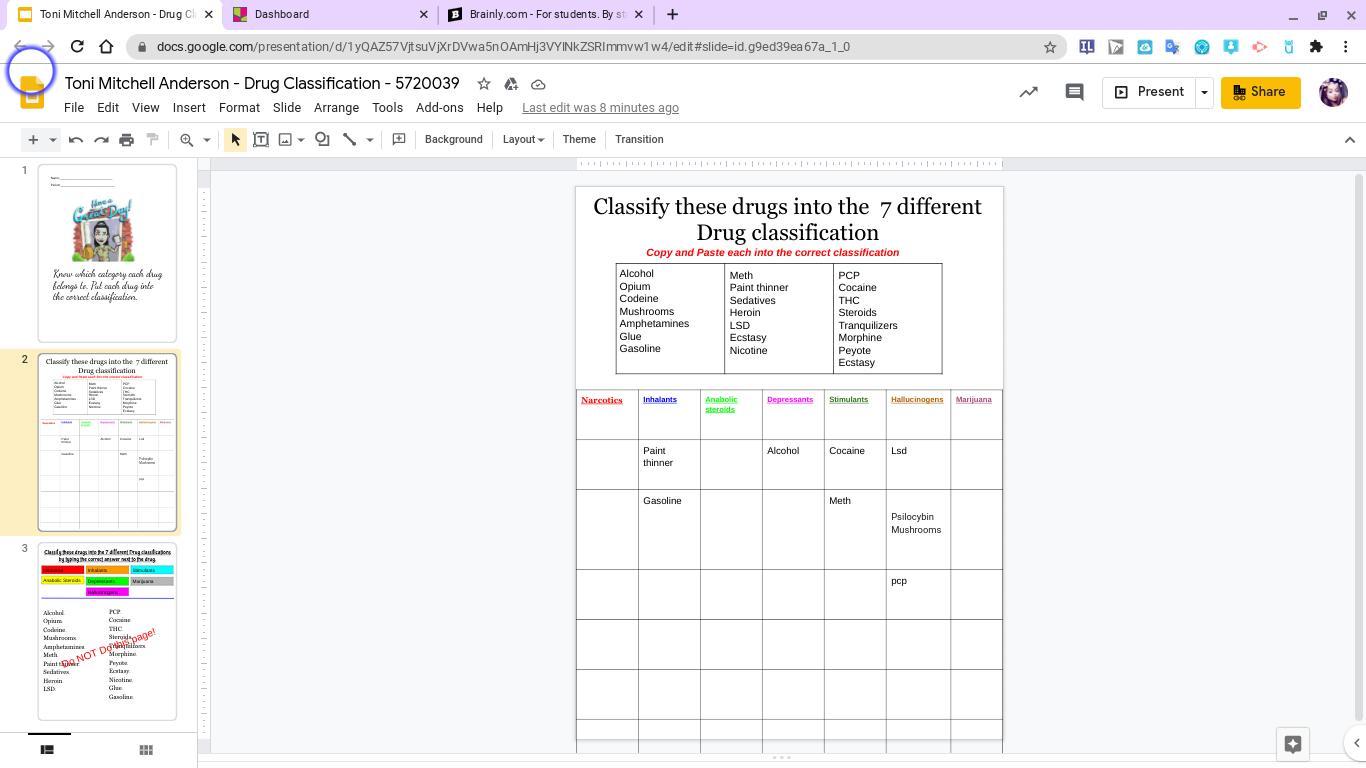This screenshot has width=1366, height=768.
Task: Click the Paint format roller icon
Action: tap(152, 140)
